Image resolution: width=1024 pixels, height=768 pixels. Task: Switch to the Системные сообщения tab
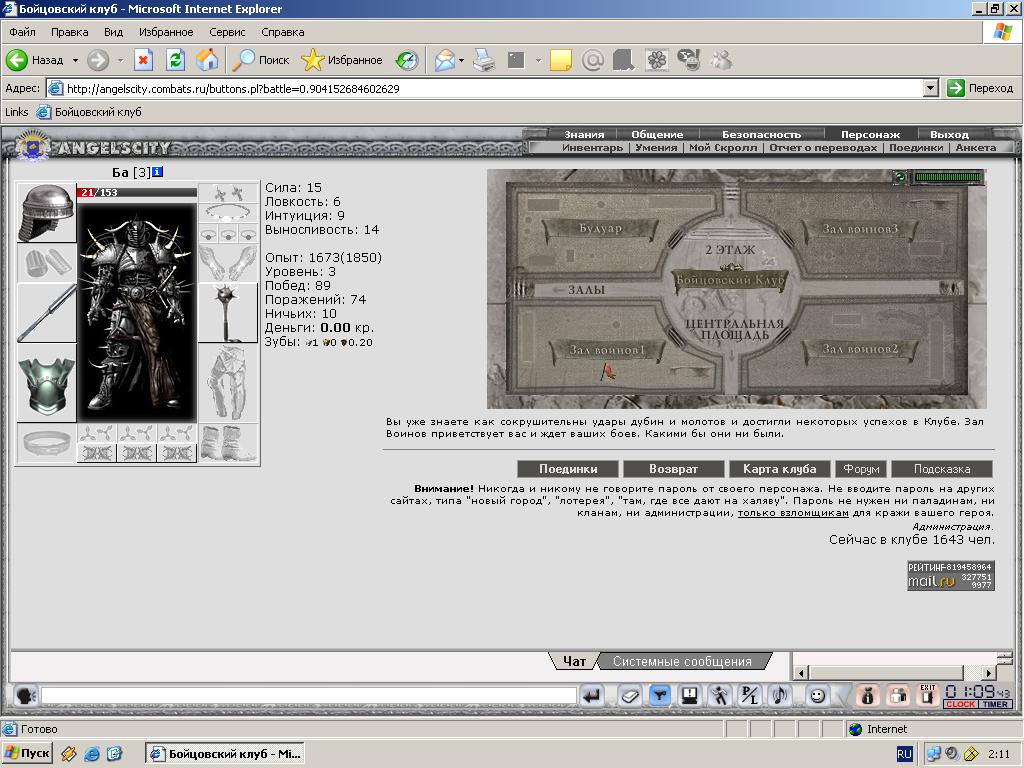pos(682,661)
